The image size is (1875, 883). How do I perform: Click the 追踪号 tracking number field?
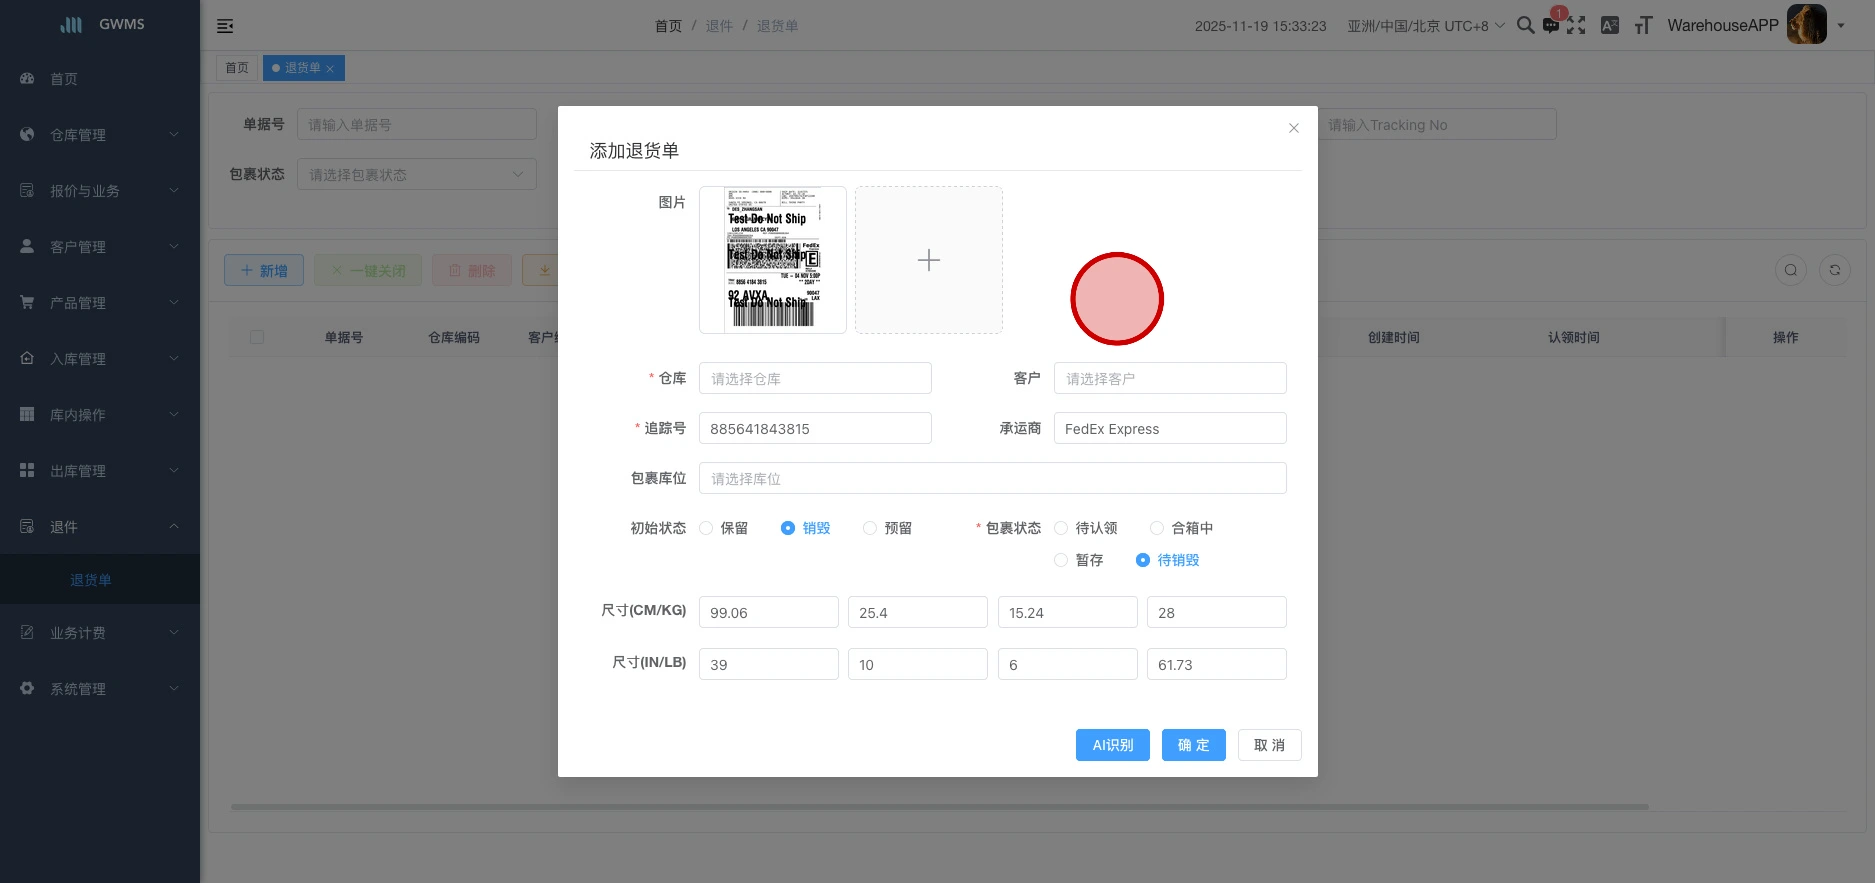[815, 428]
